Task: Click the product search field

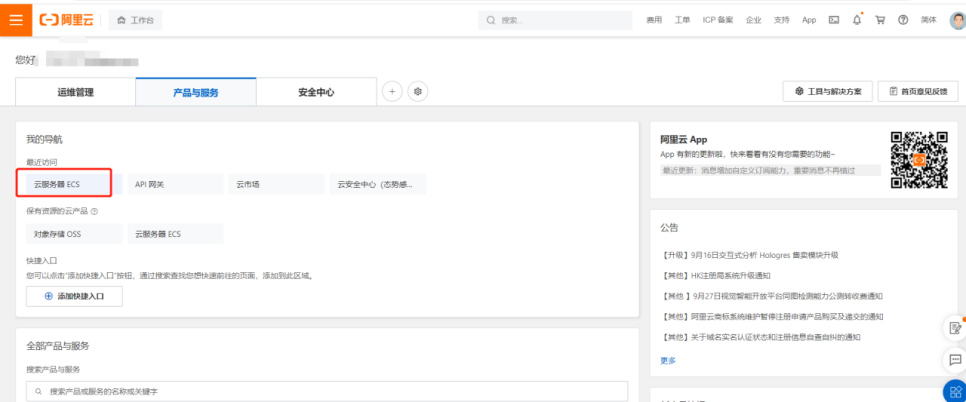Action: pyautogui.click(x=327, y=392)
